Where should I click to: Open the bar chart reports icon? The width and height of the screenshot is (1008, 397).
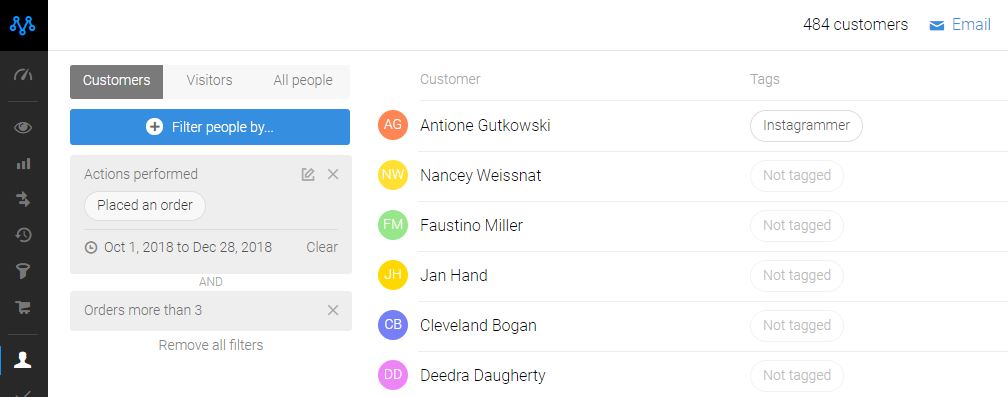click(23, 164)
